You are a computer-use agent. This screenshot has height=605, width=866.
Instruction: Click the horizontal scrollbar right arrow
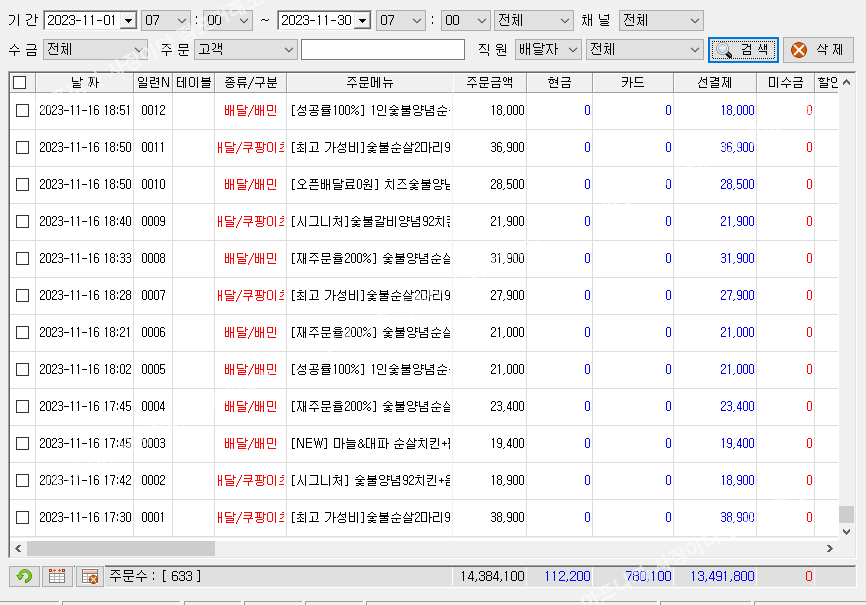829,549
